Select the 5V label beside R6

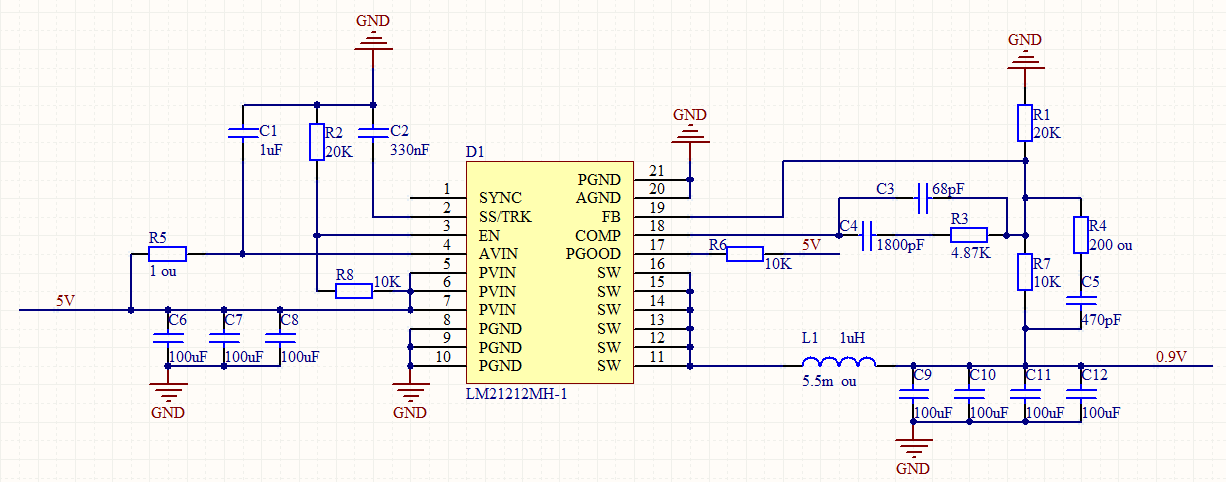tap(811, 244)
